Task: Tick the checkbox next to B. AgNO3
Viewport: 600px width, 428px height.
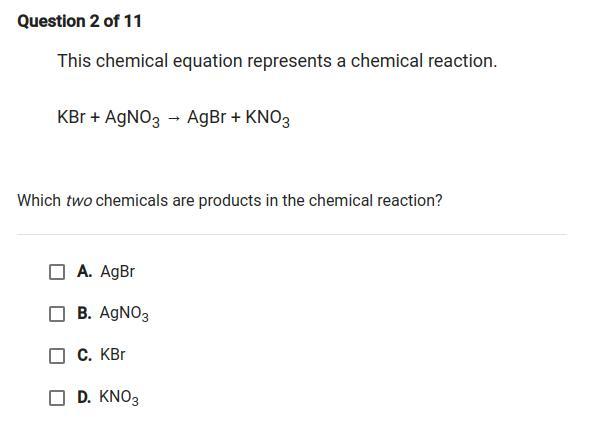Action: [57, 314]
